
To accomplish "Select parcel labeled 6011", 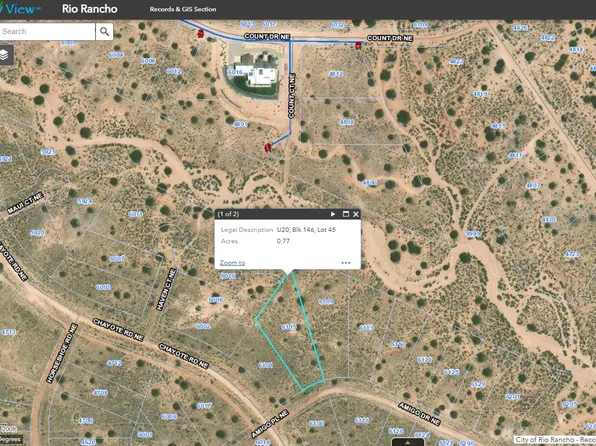I will click(x=135, y=214).
